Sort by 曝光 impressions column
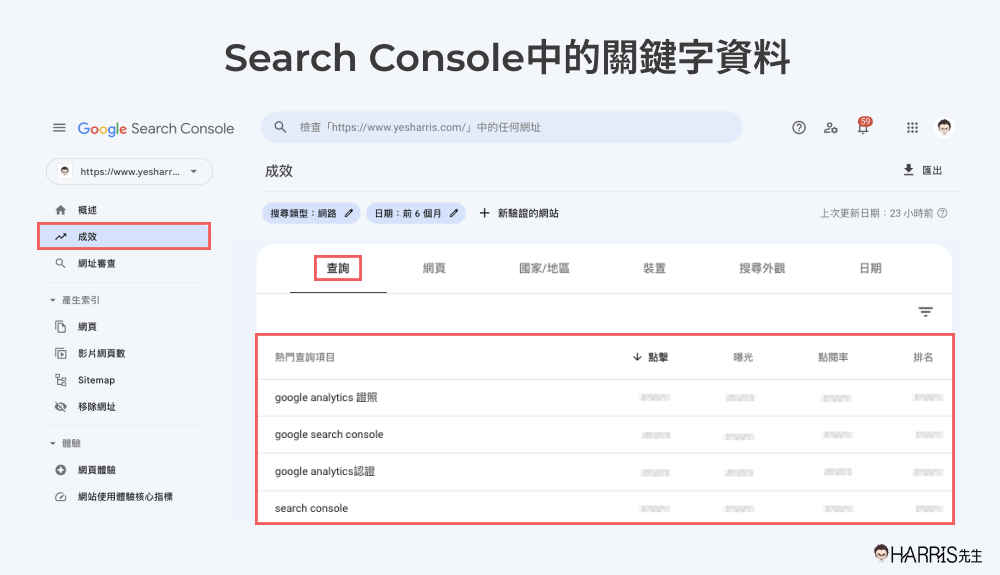Screen dimensions: 1000x575 pos(743,357)
